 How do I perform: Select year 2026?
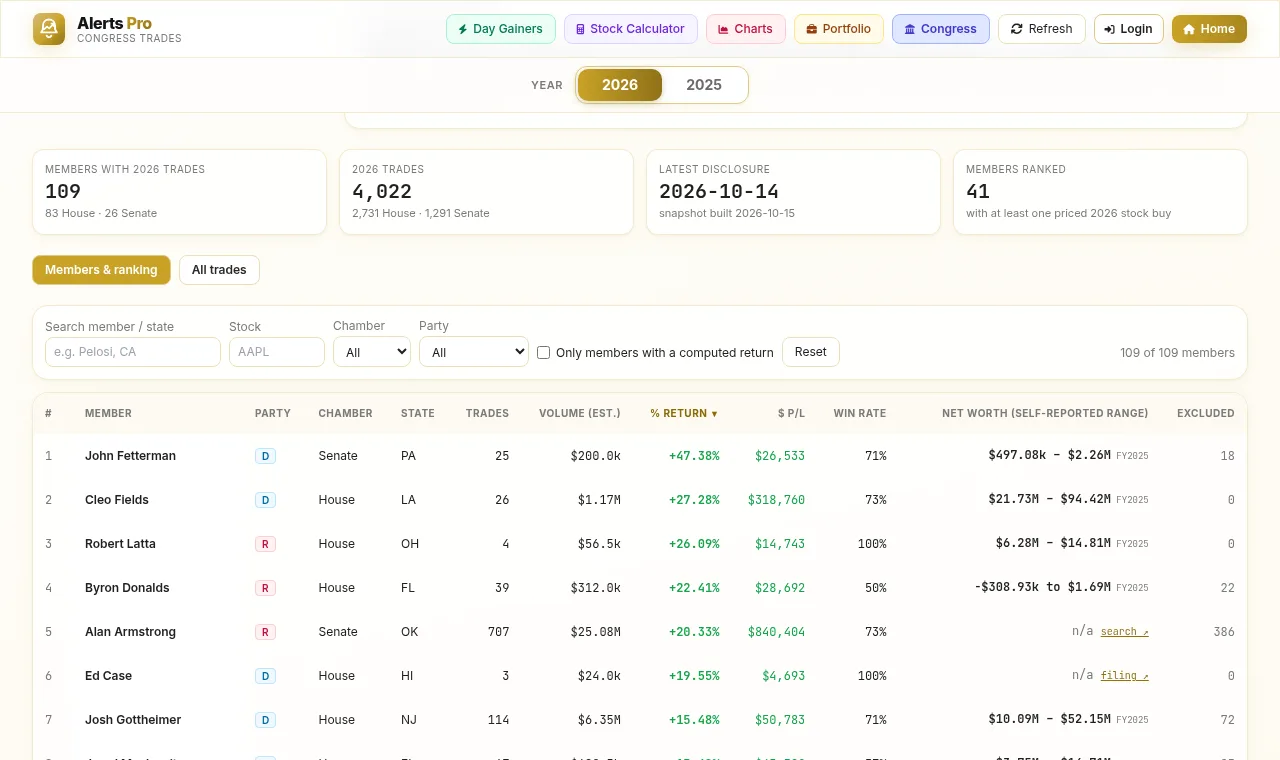click(x=620, y=85)
